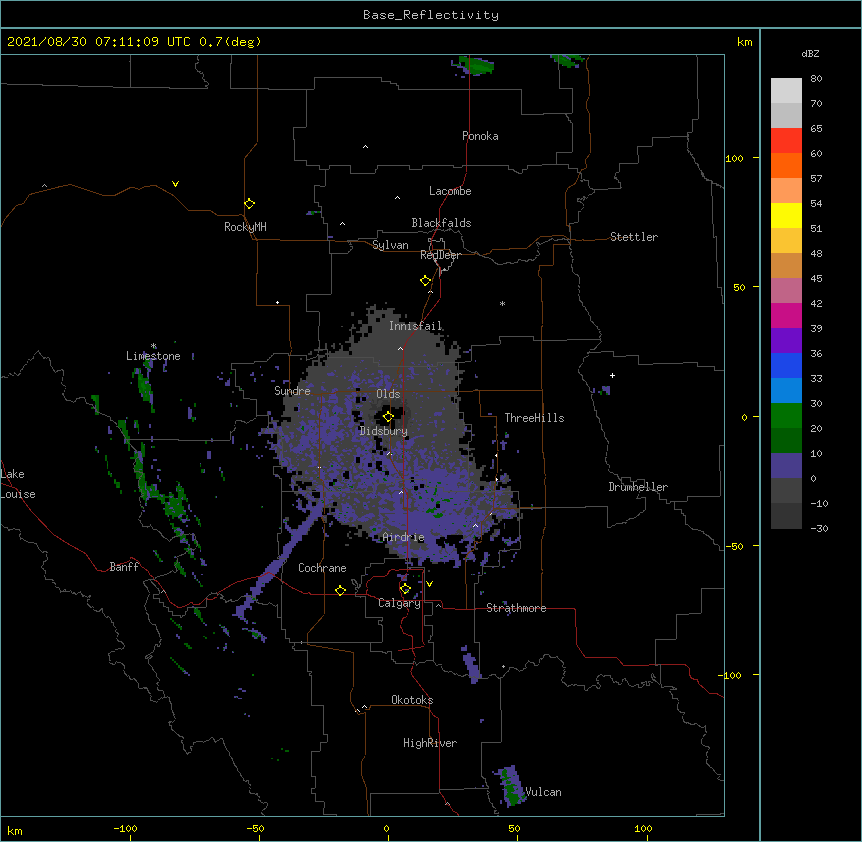Select the radar site diamond between Olds and Didsbury

(388, 417)
